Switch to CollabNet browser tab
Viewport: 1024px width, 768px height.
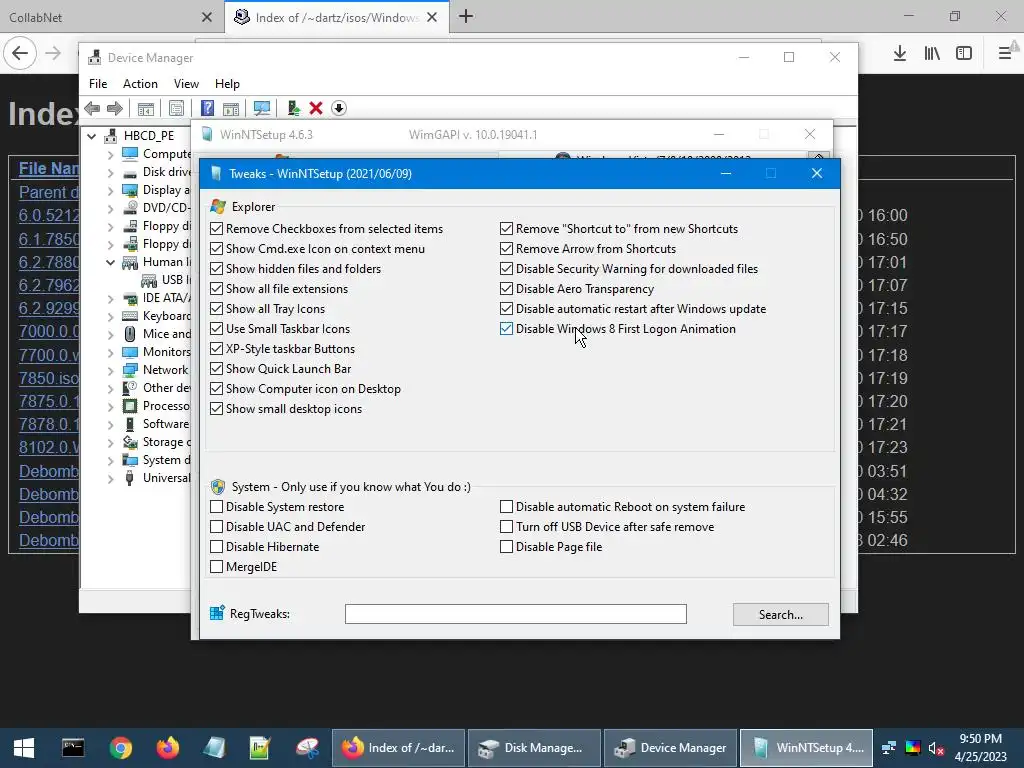tap(110, 17)
